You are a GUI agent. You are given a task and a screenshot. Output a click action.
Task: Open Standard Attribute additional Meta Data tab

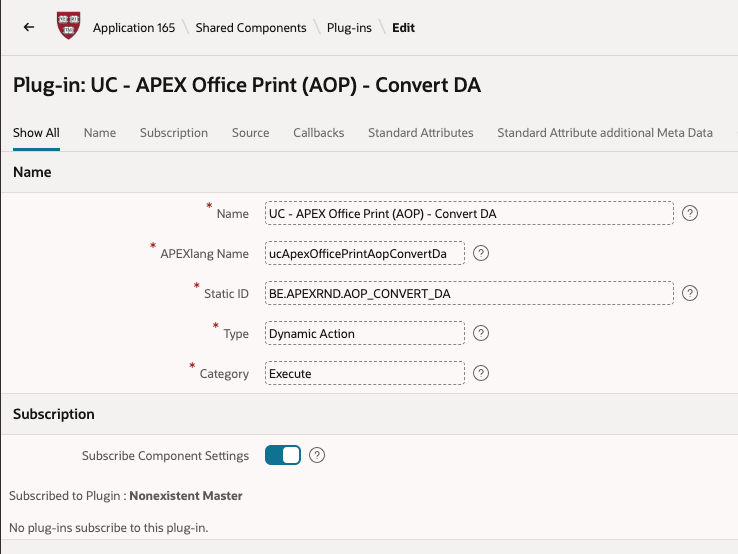point(605,133)
